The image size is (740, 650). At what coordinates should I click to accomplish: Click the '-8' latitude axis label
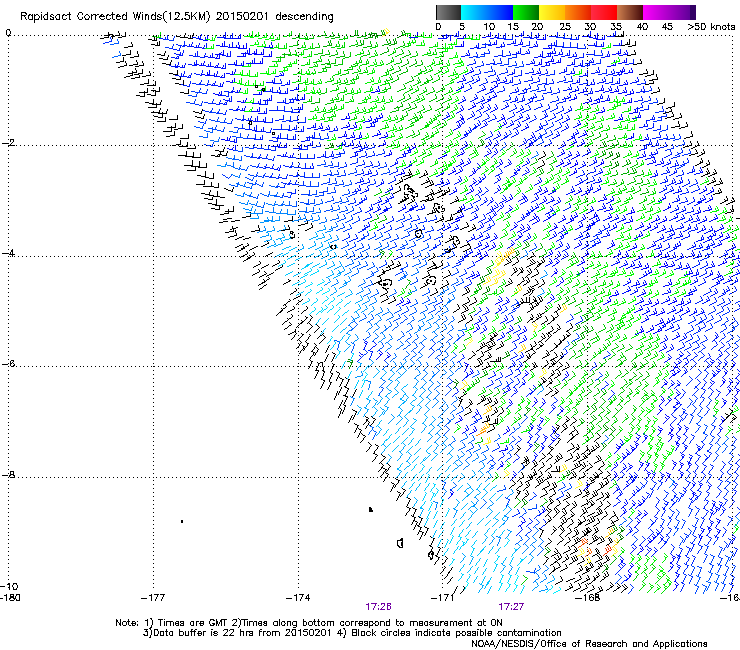(8, 475)
